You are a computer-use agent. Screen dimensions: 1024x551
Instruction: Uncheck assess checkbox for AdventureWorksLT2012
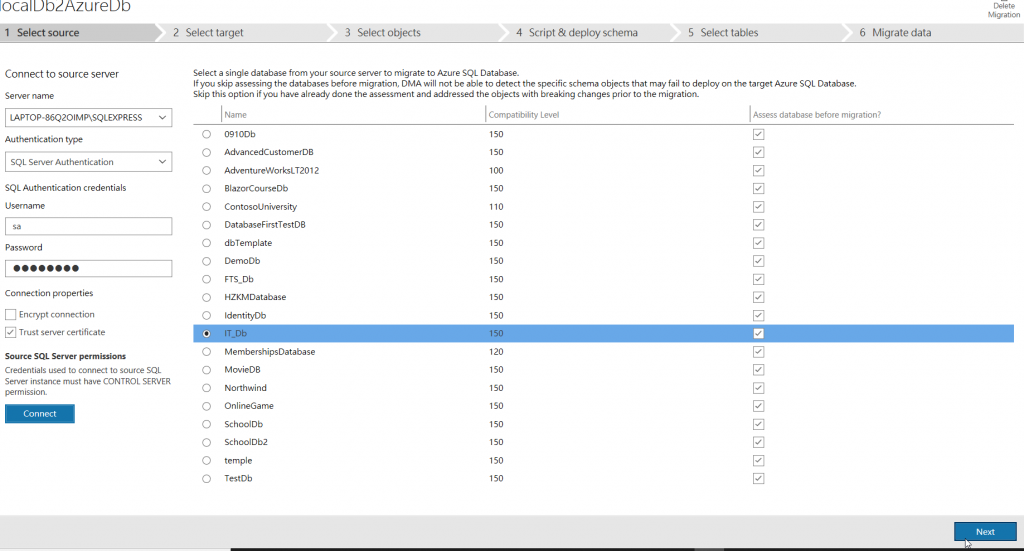[758, 170]
